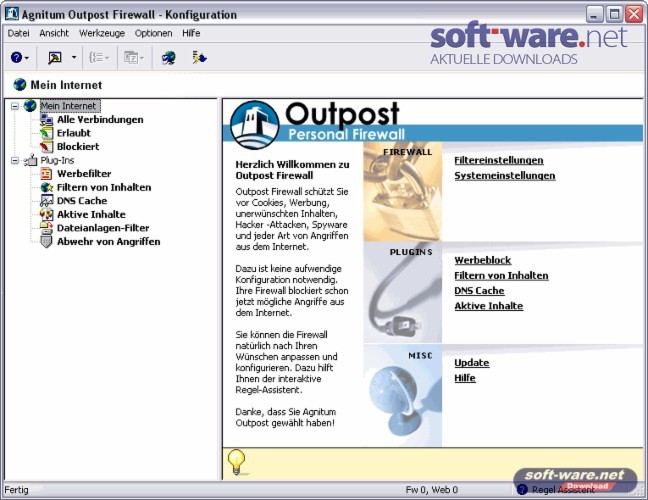648x500 pixels.
Task: Select Mein Internet tree label
Action: [x=69, y=106]
